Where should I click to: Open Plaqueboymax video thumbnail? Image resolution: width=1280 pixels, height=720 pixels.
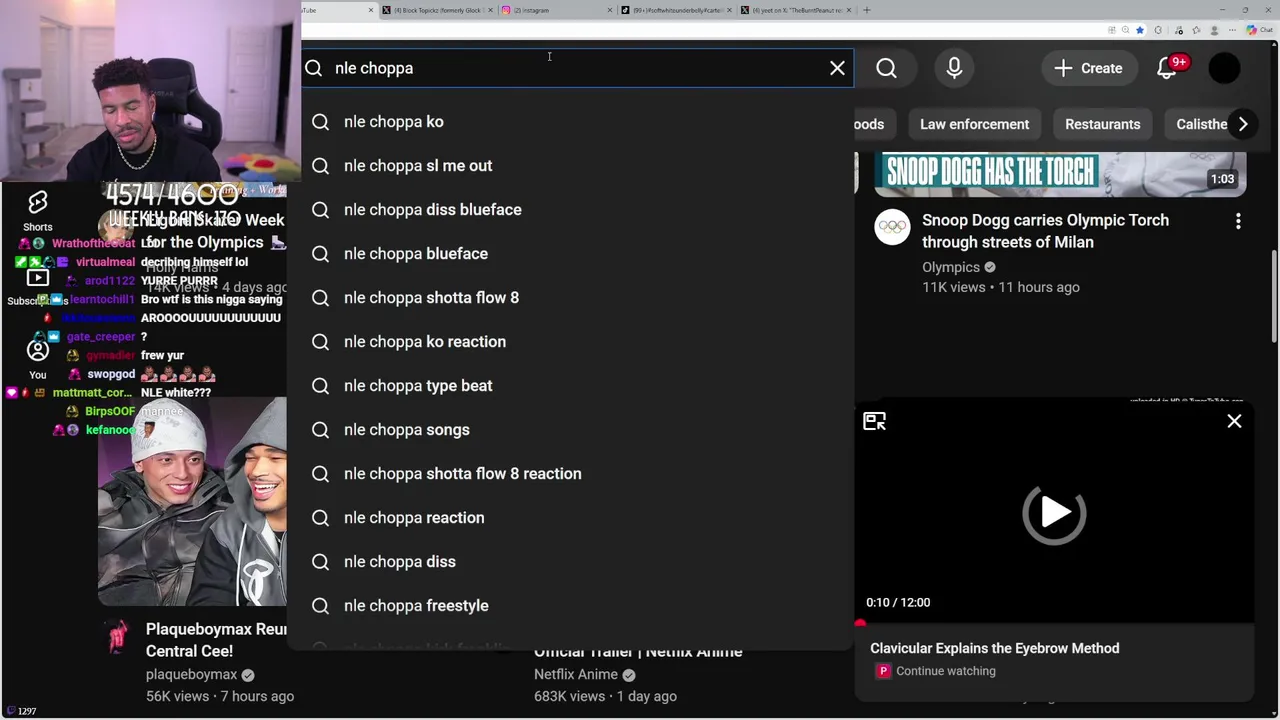click(192, 503)
